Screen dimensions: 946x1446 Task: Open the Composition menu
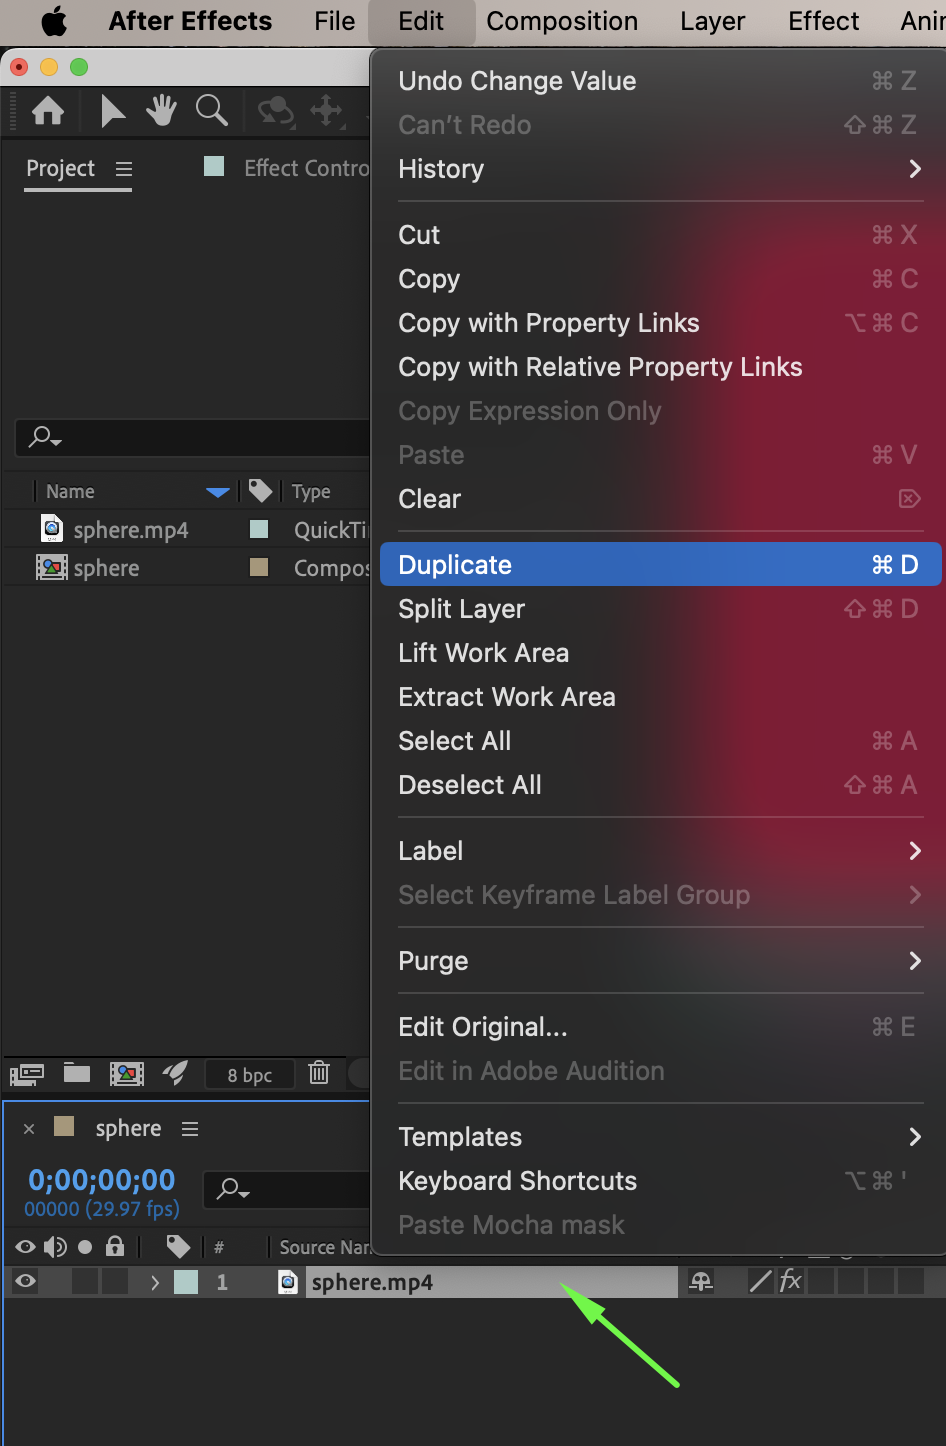click(x=561, y=21)
